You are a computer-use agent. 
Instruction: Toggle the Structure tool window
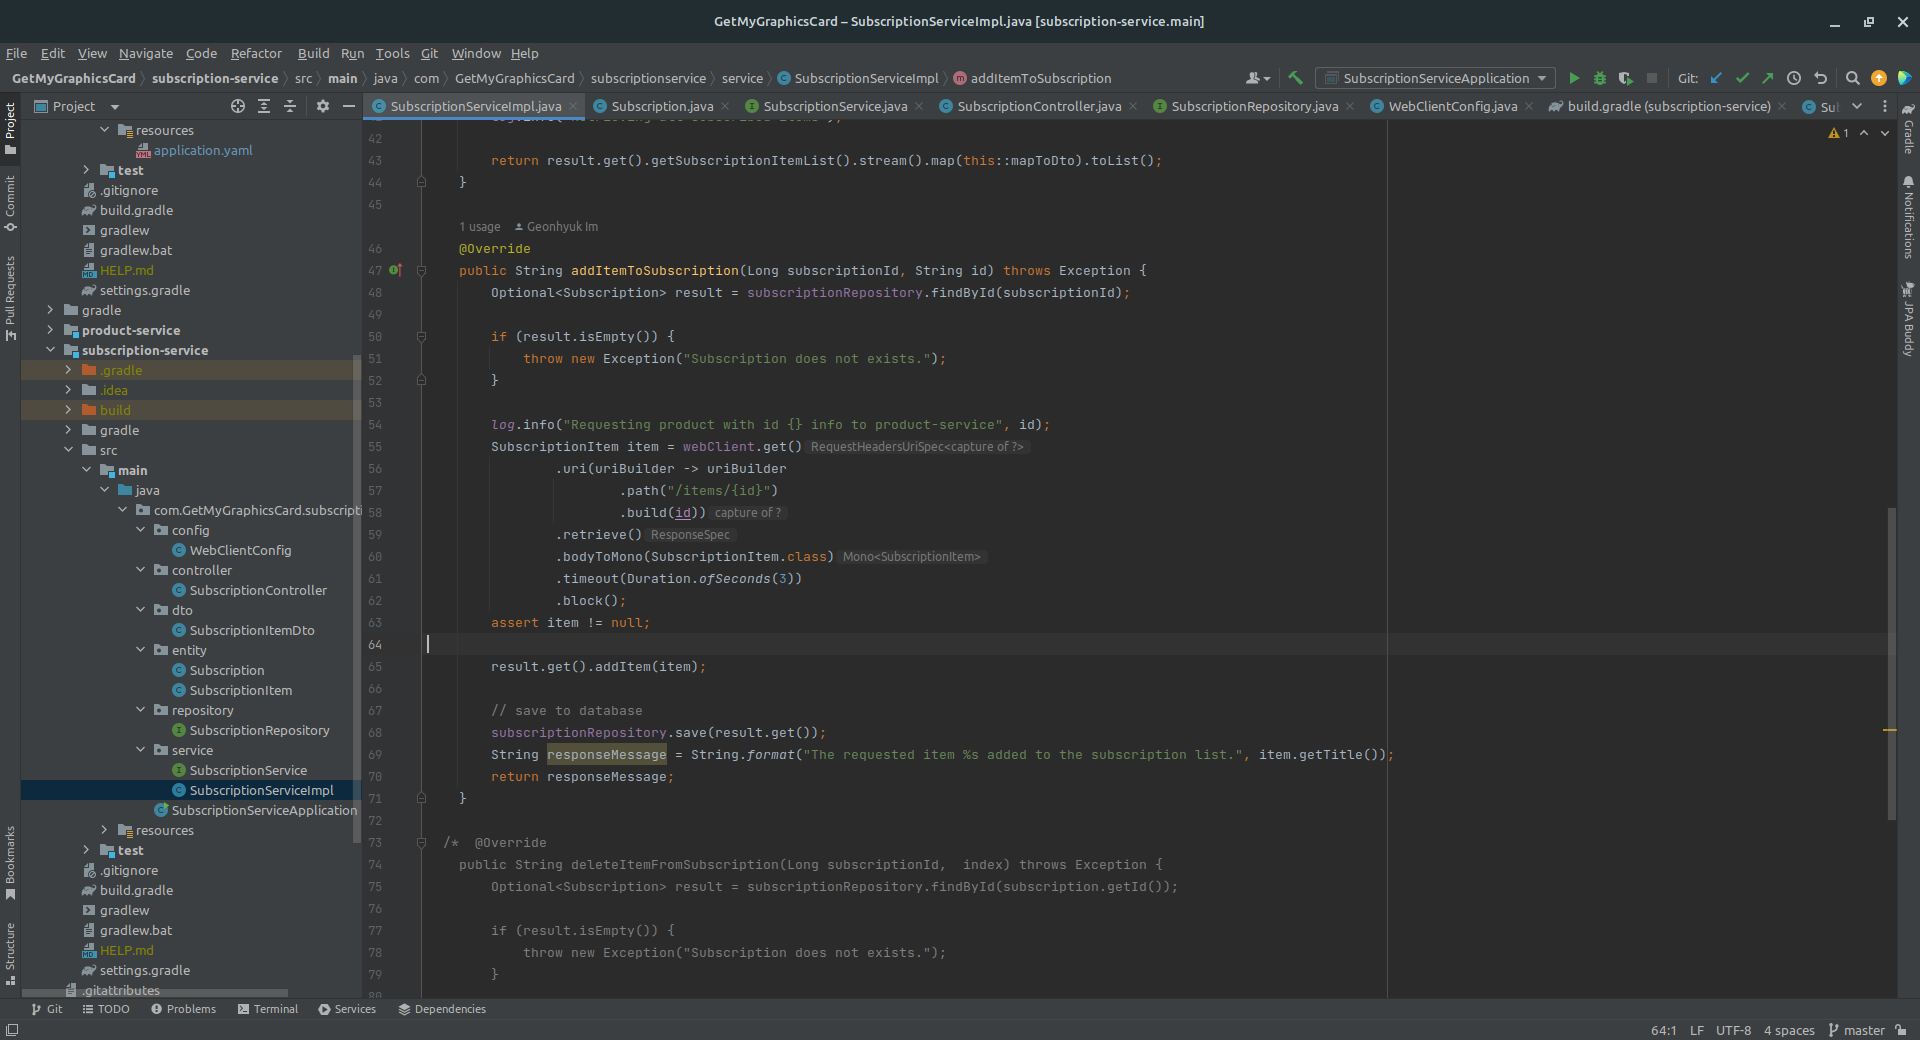click(10, 952)
